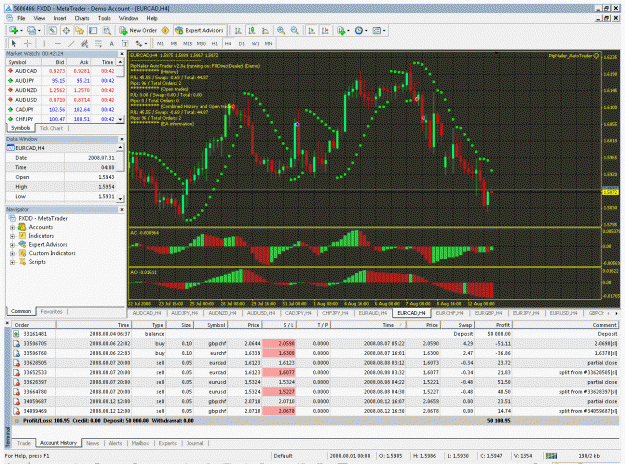Image resolution: width=625 pixels, height=464 pixels.
Task: Select the Text (A) tool
Action: pos(112,43)
